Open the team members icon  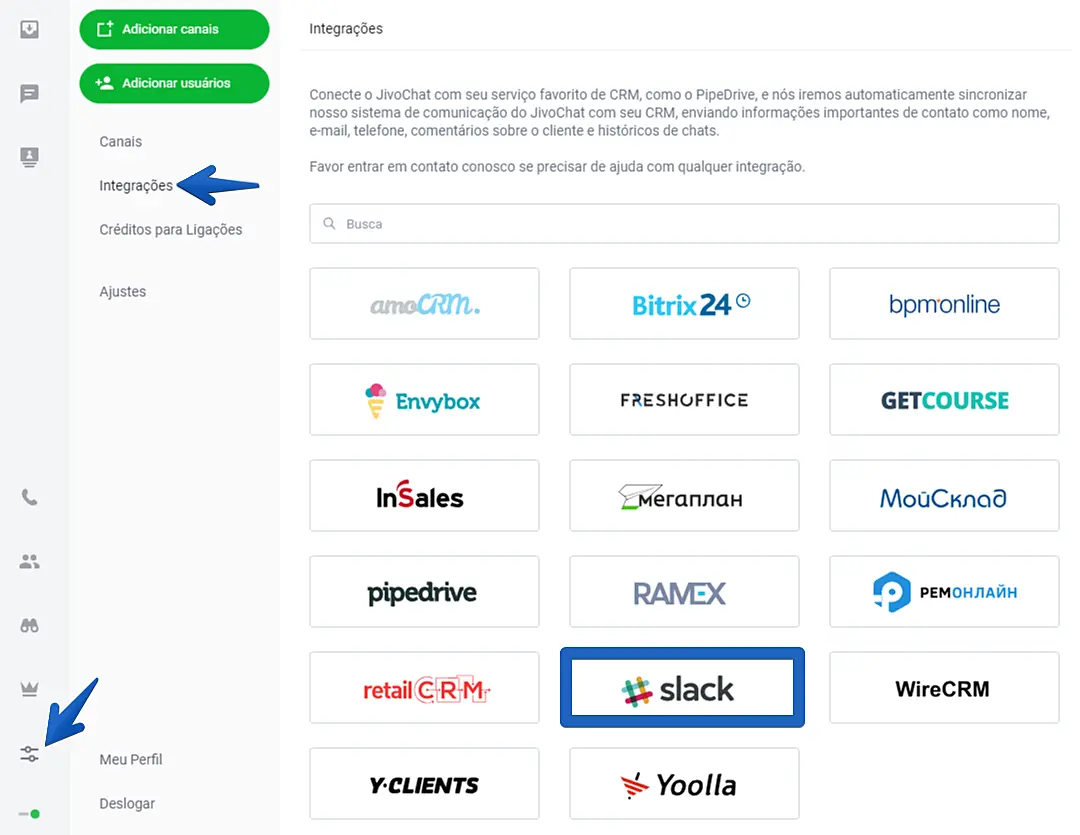tap(30, 562)
